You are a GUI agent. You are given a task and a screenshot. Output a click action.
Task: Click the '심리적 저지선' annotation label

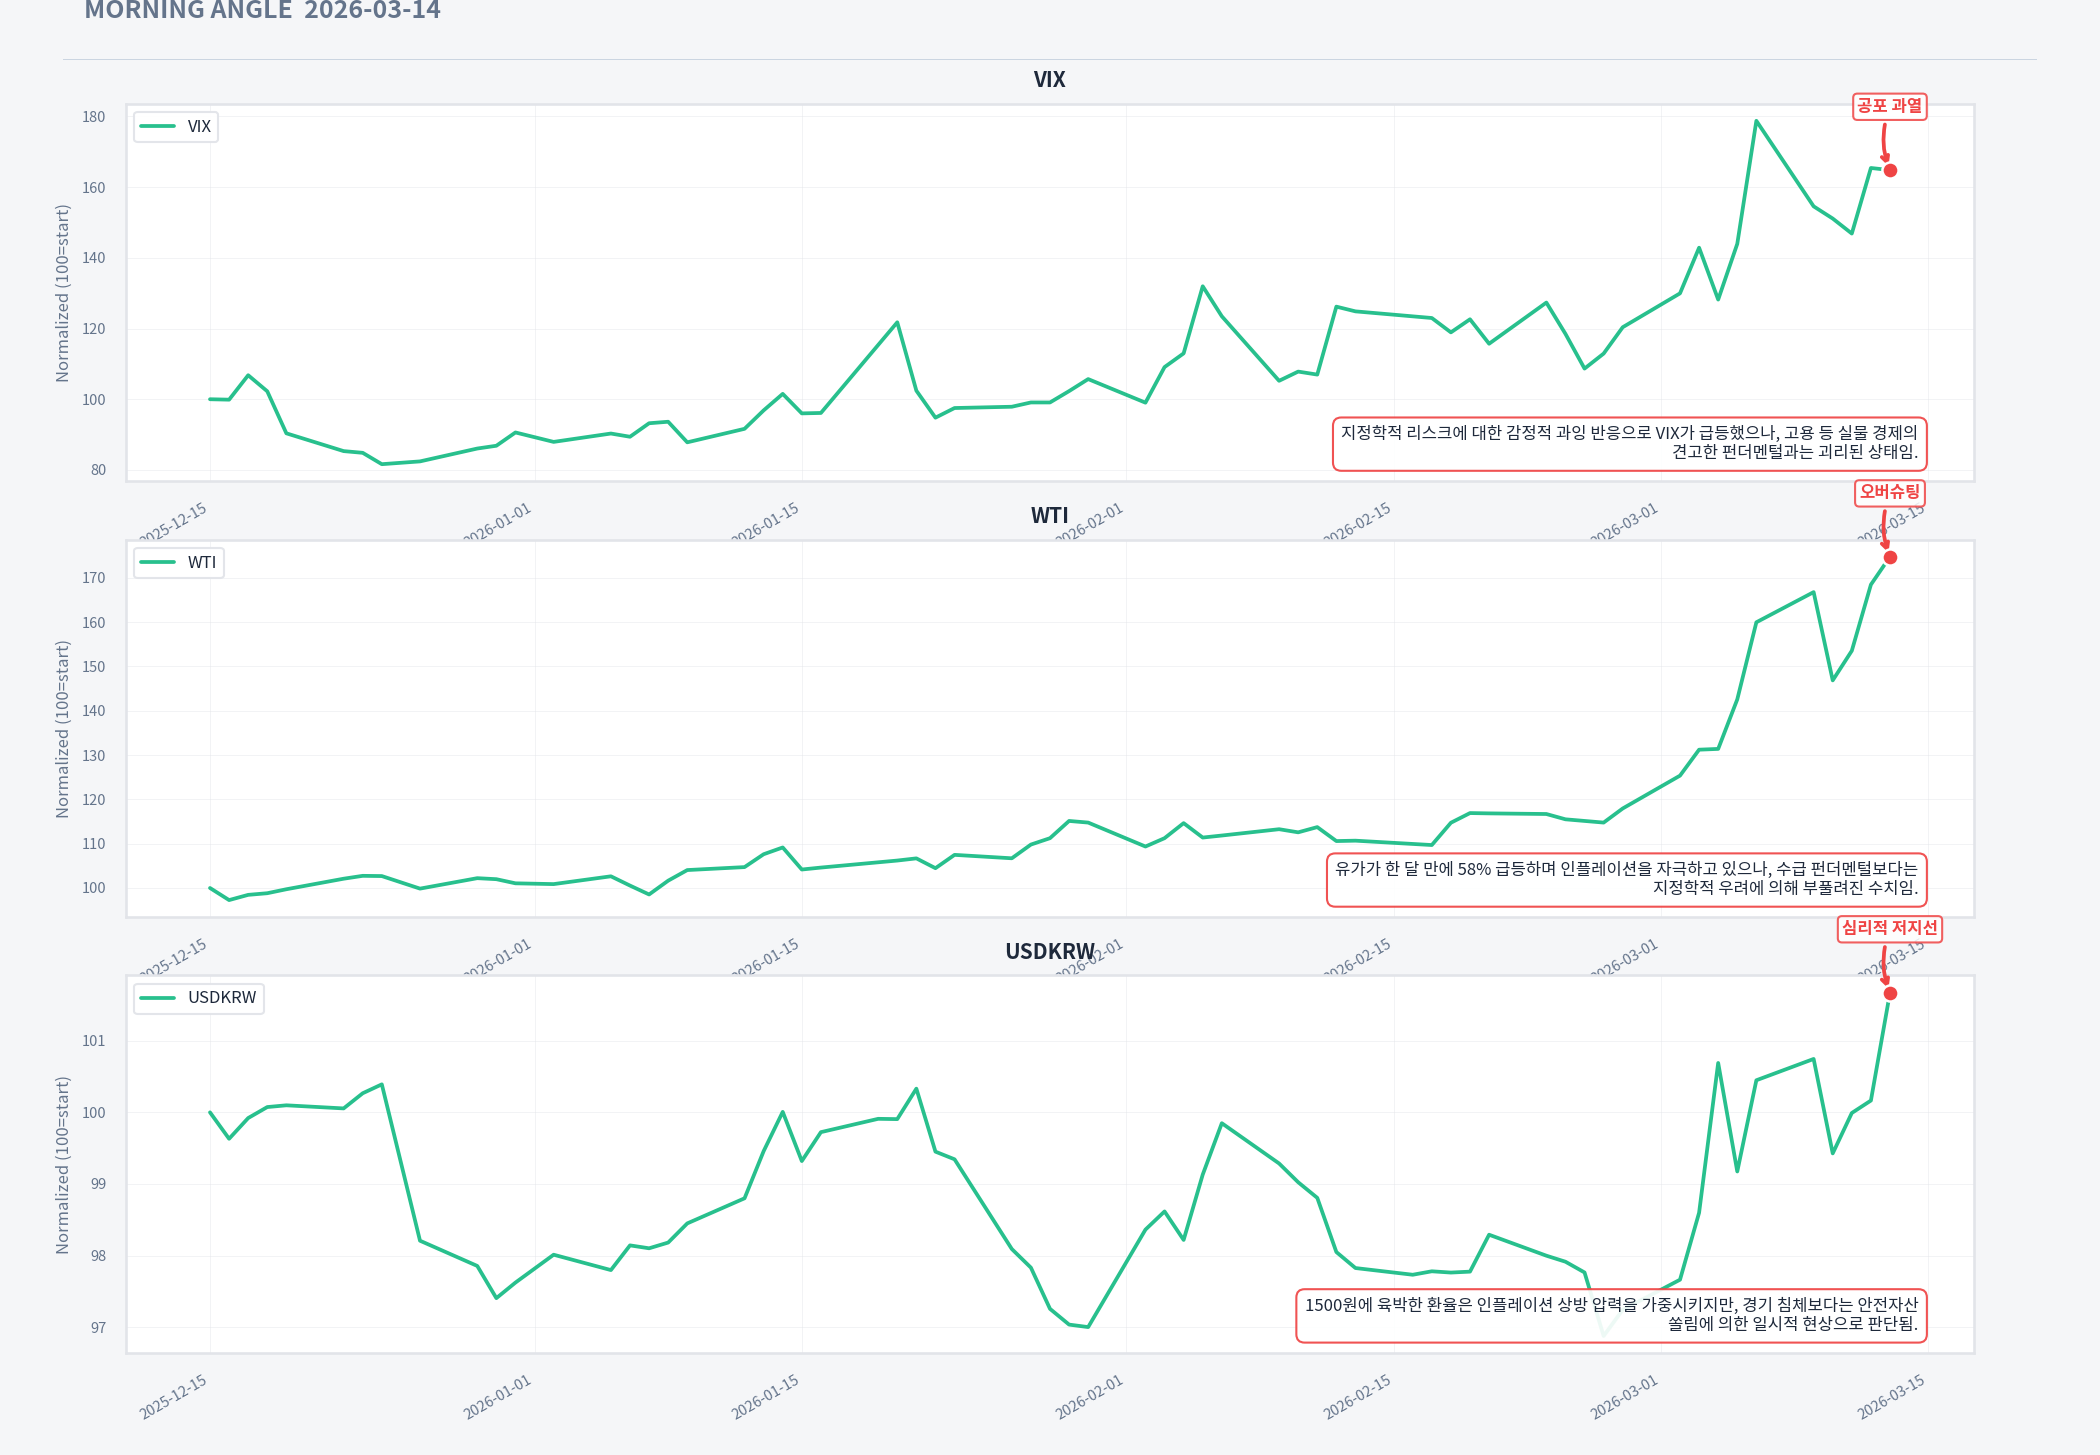click(1889, 928)
